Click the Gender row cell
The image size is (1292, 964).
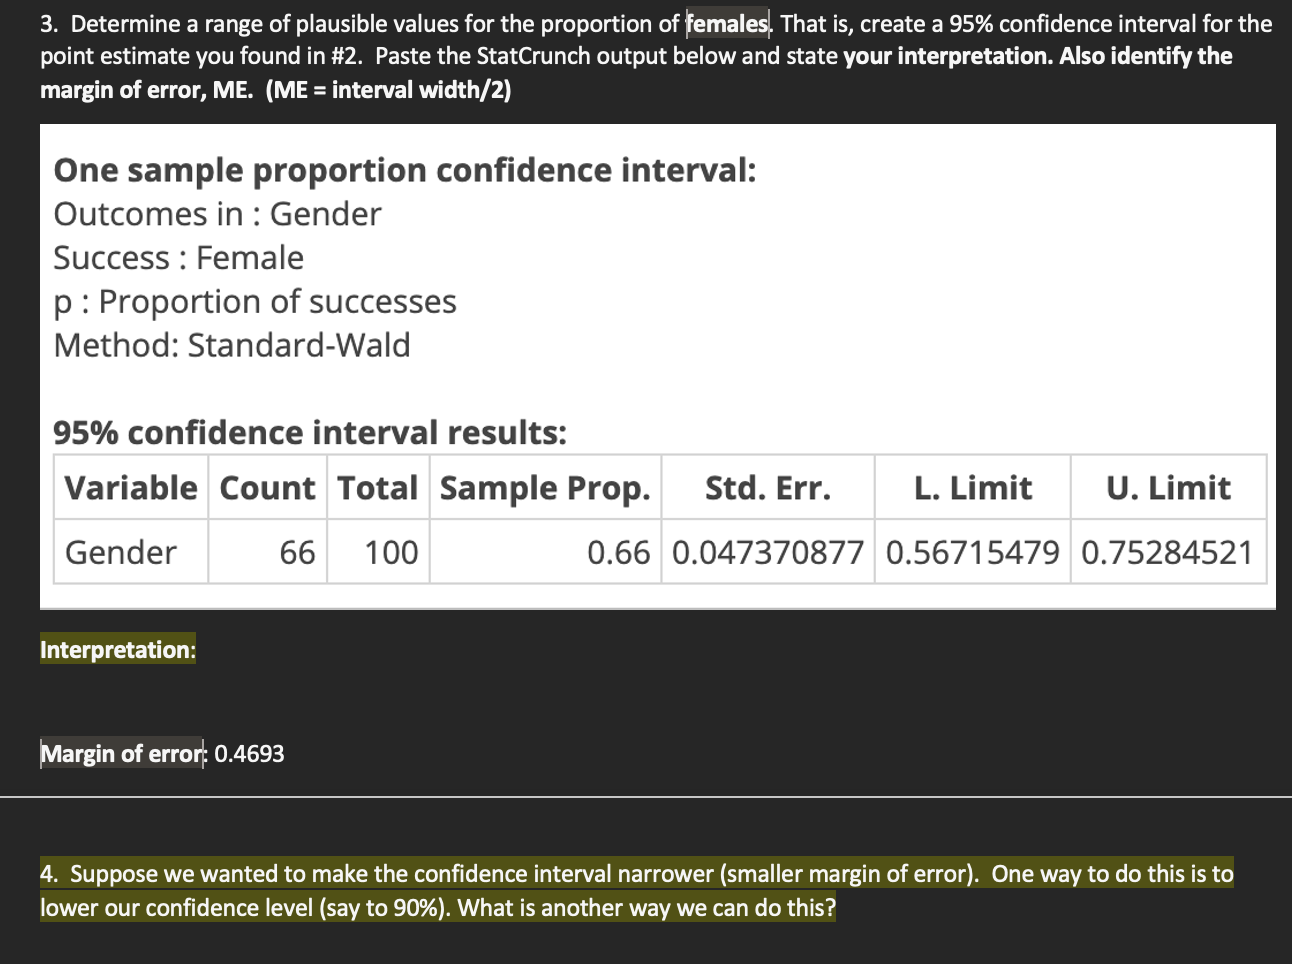[x=131, y=552]
